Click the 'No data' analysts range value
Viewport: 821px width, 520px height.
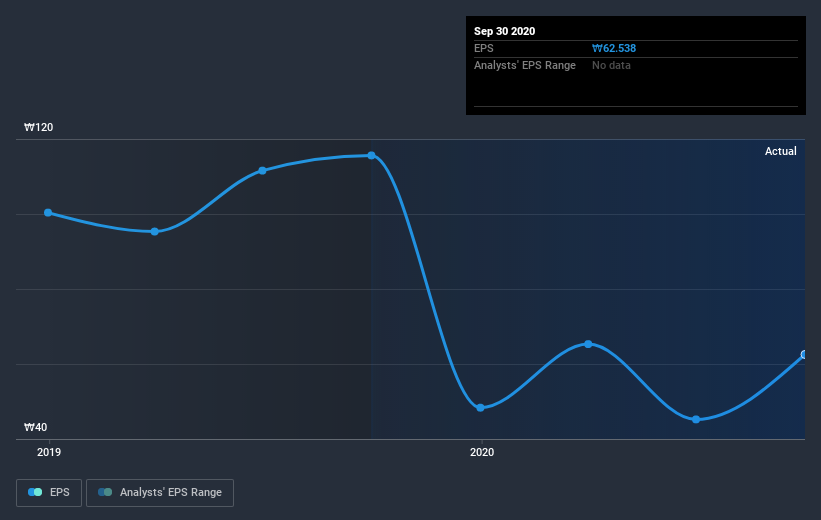[611, 65]
